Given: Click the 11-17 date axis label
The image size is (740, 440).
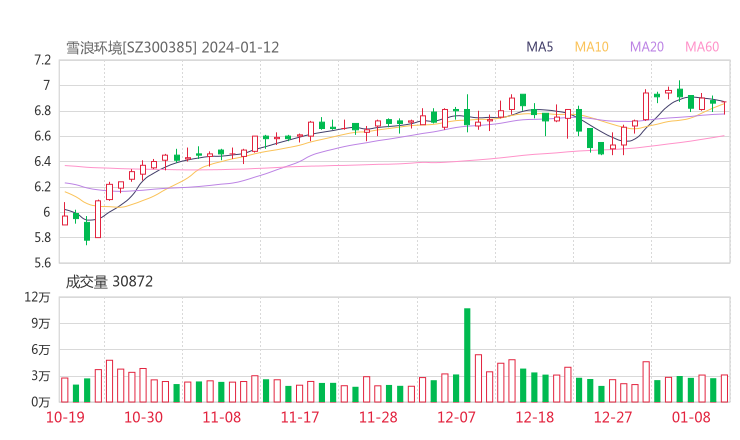Looking at the screenshot, I should [300, 417].
